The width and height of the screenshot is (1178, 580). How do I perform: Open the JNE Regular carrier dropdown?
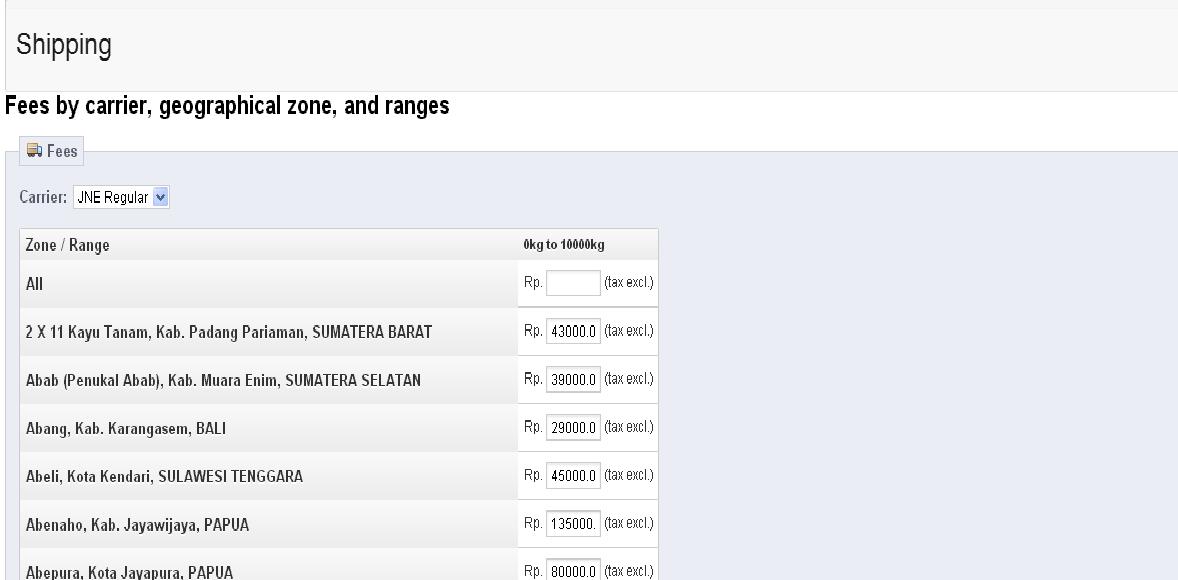point(121,198)
